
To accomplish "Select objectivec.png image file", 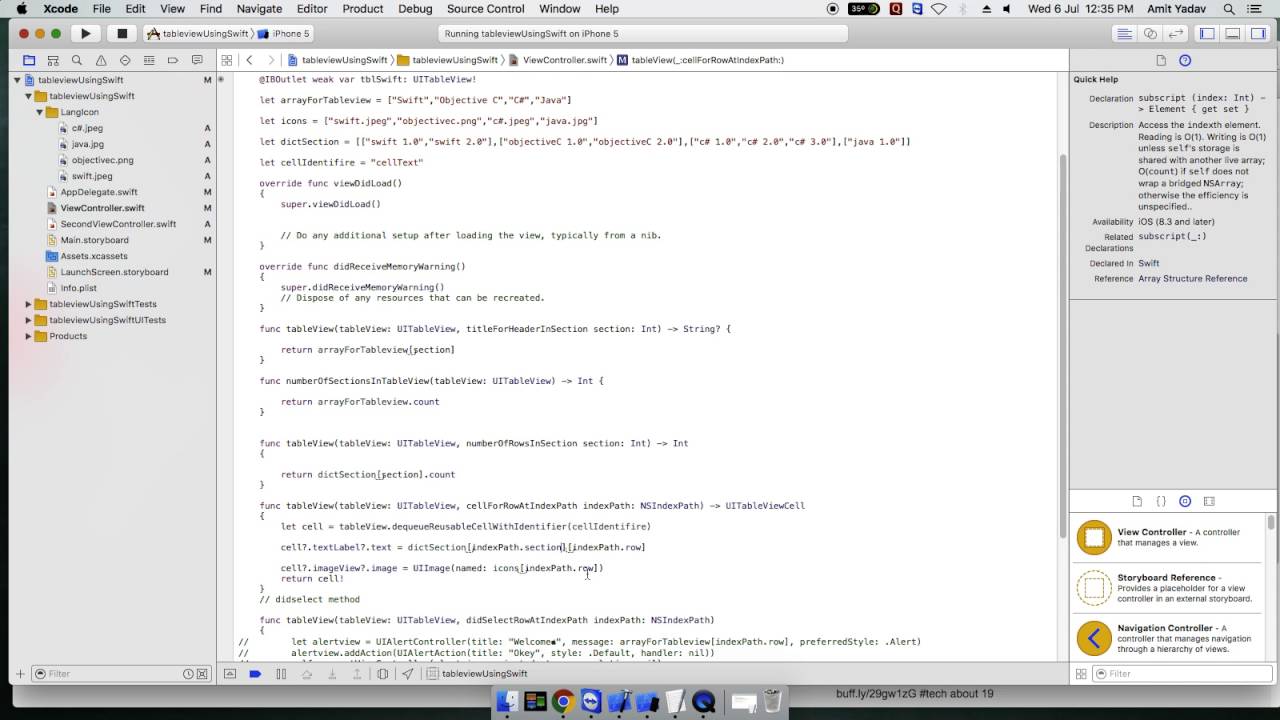I will (x=102, y=160).
